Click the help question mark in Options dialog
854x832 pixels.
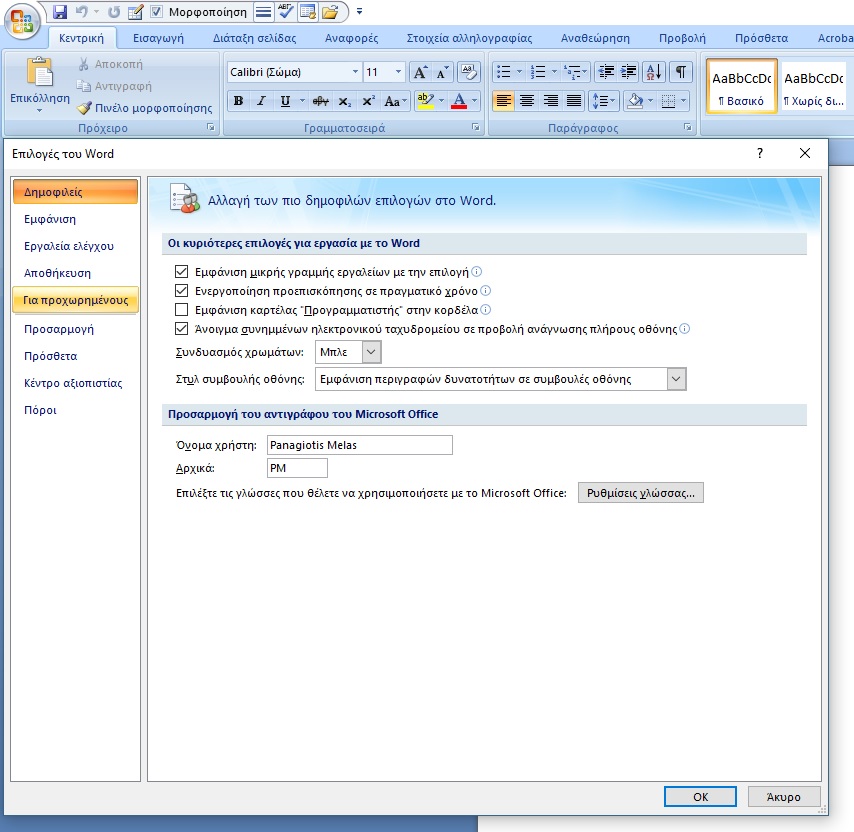[760, 154]
